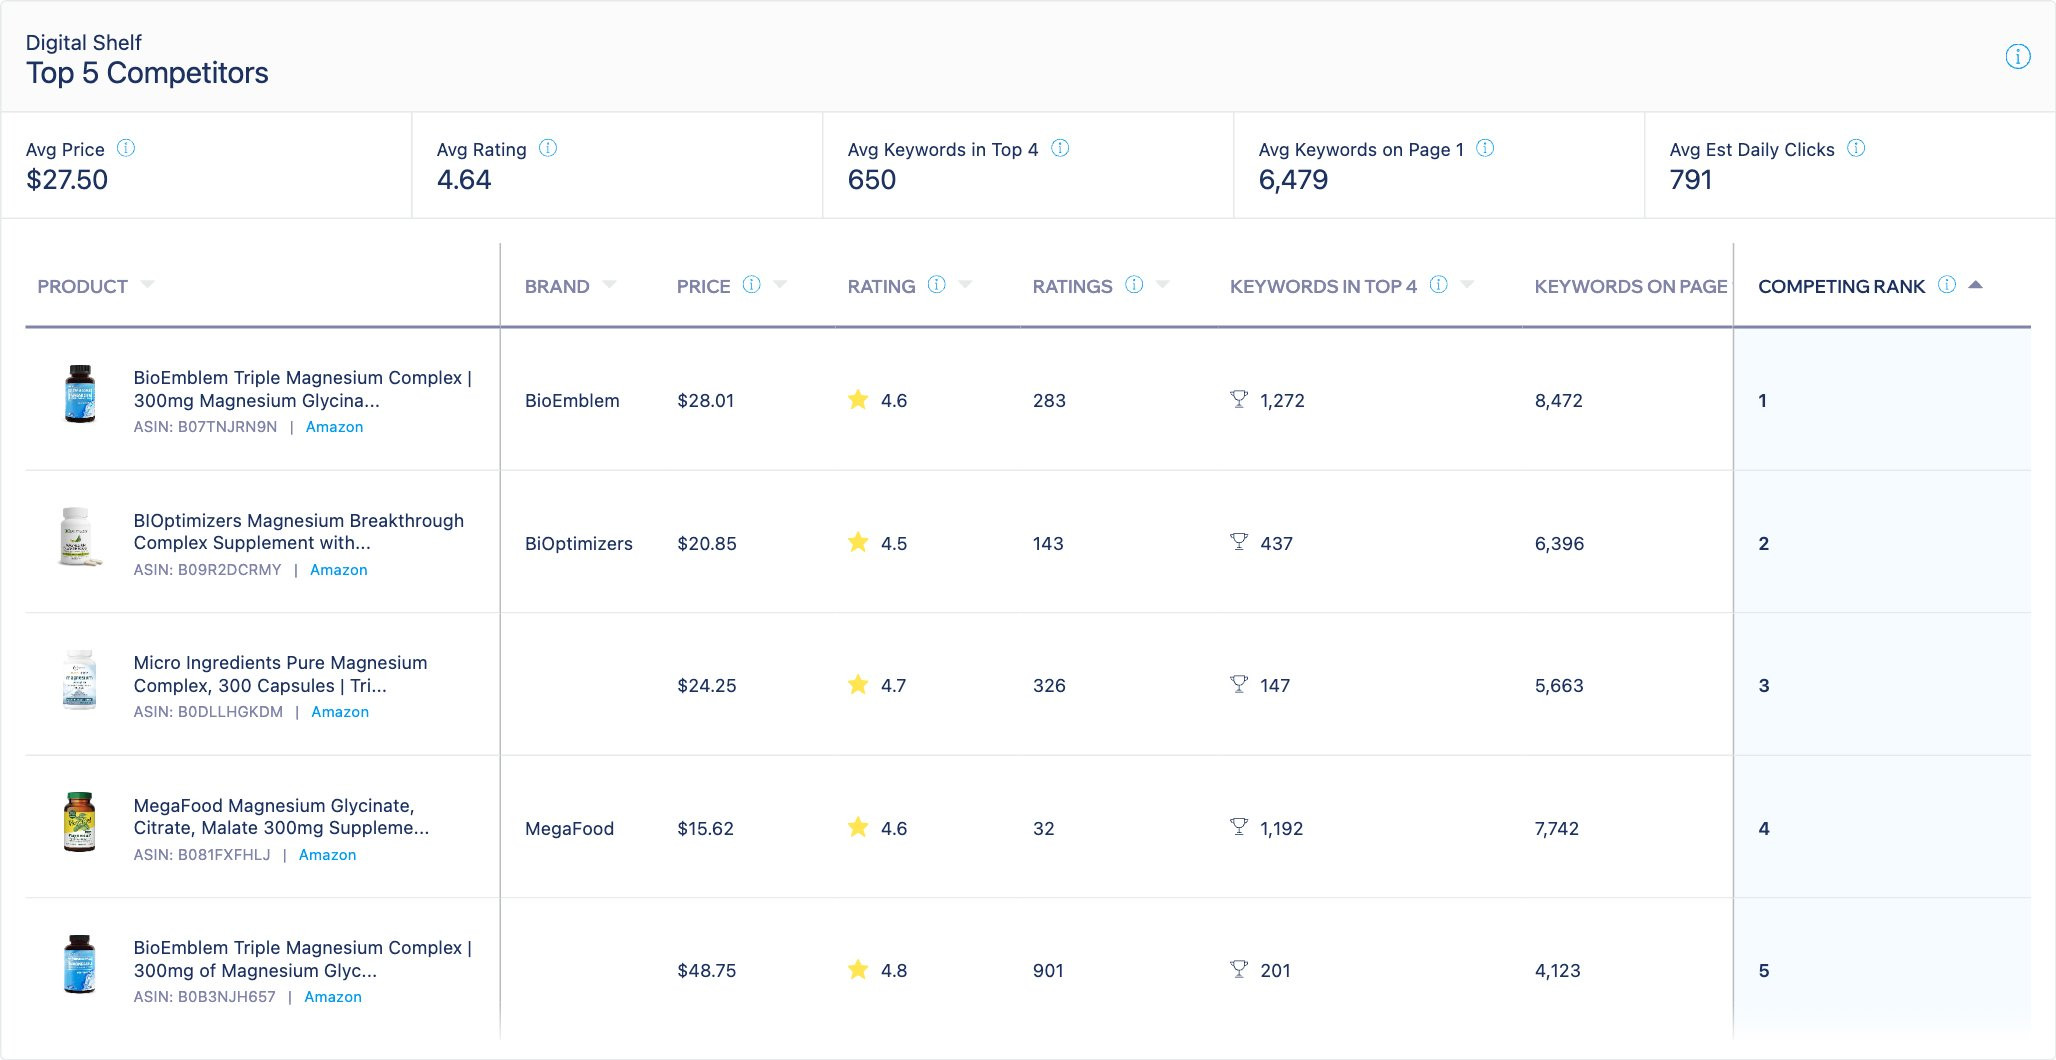The width and height of the screenshot is (2056, 1060).
Task: Open the Avg Est Daily Clicks info icon
Action: point(1856,148)
